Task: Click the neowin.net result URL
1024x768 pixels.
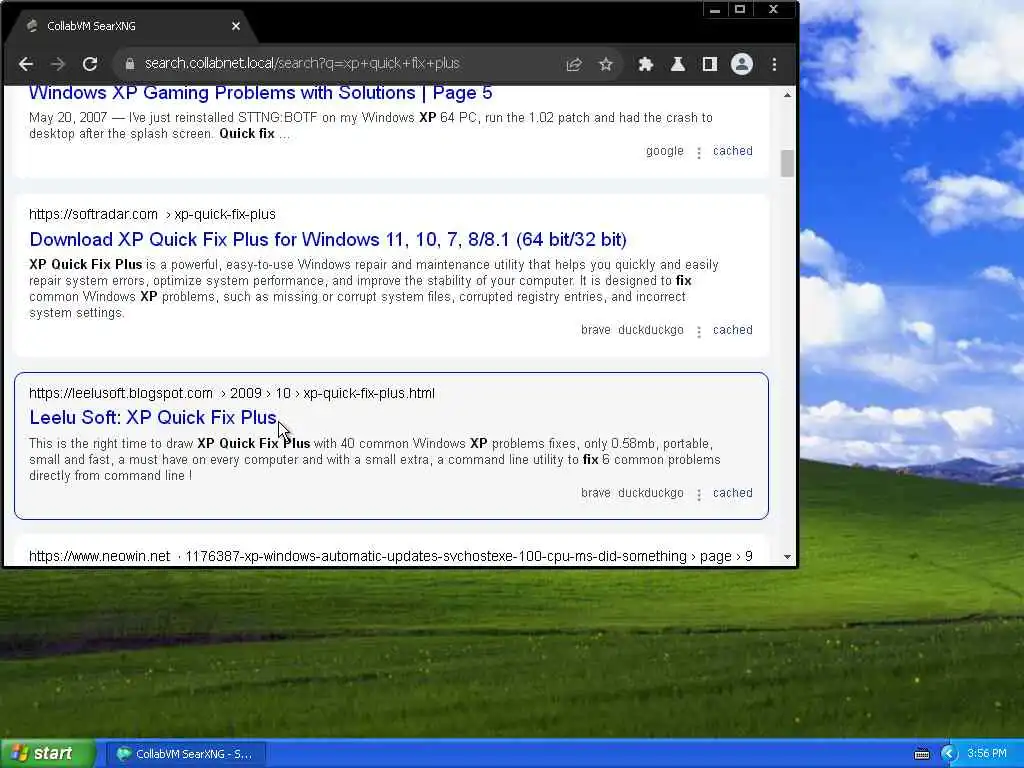Action: (391, 556)
